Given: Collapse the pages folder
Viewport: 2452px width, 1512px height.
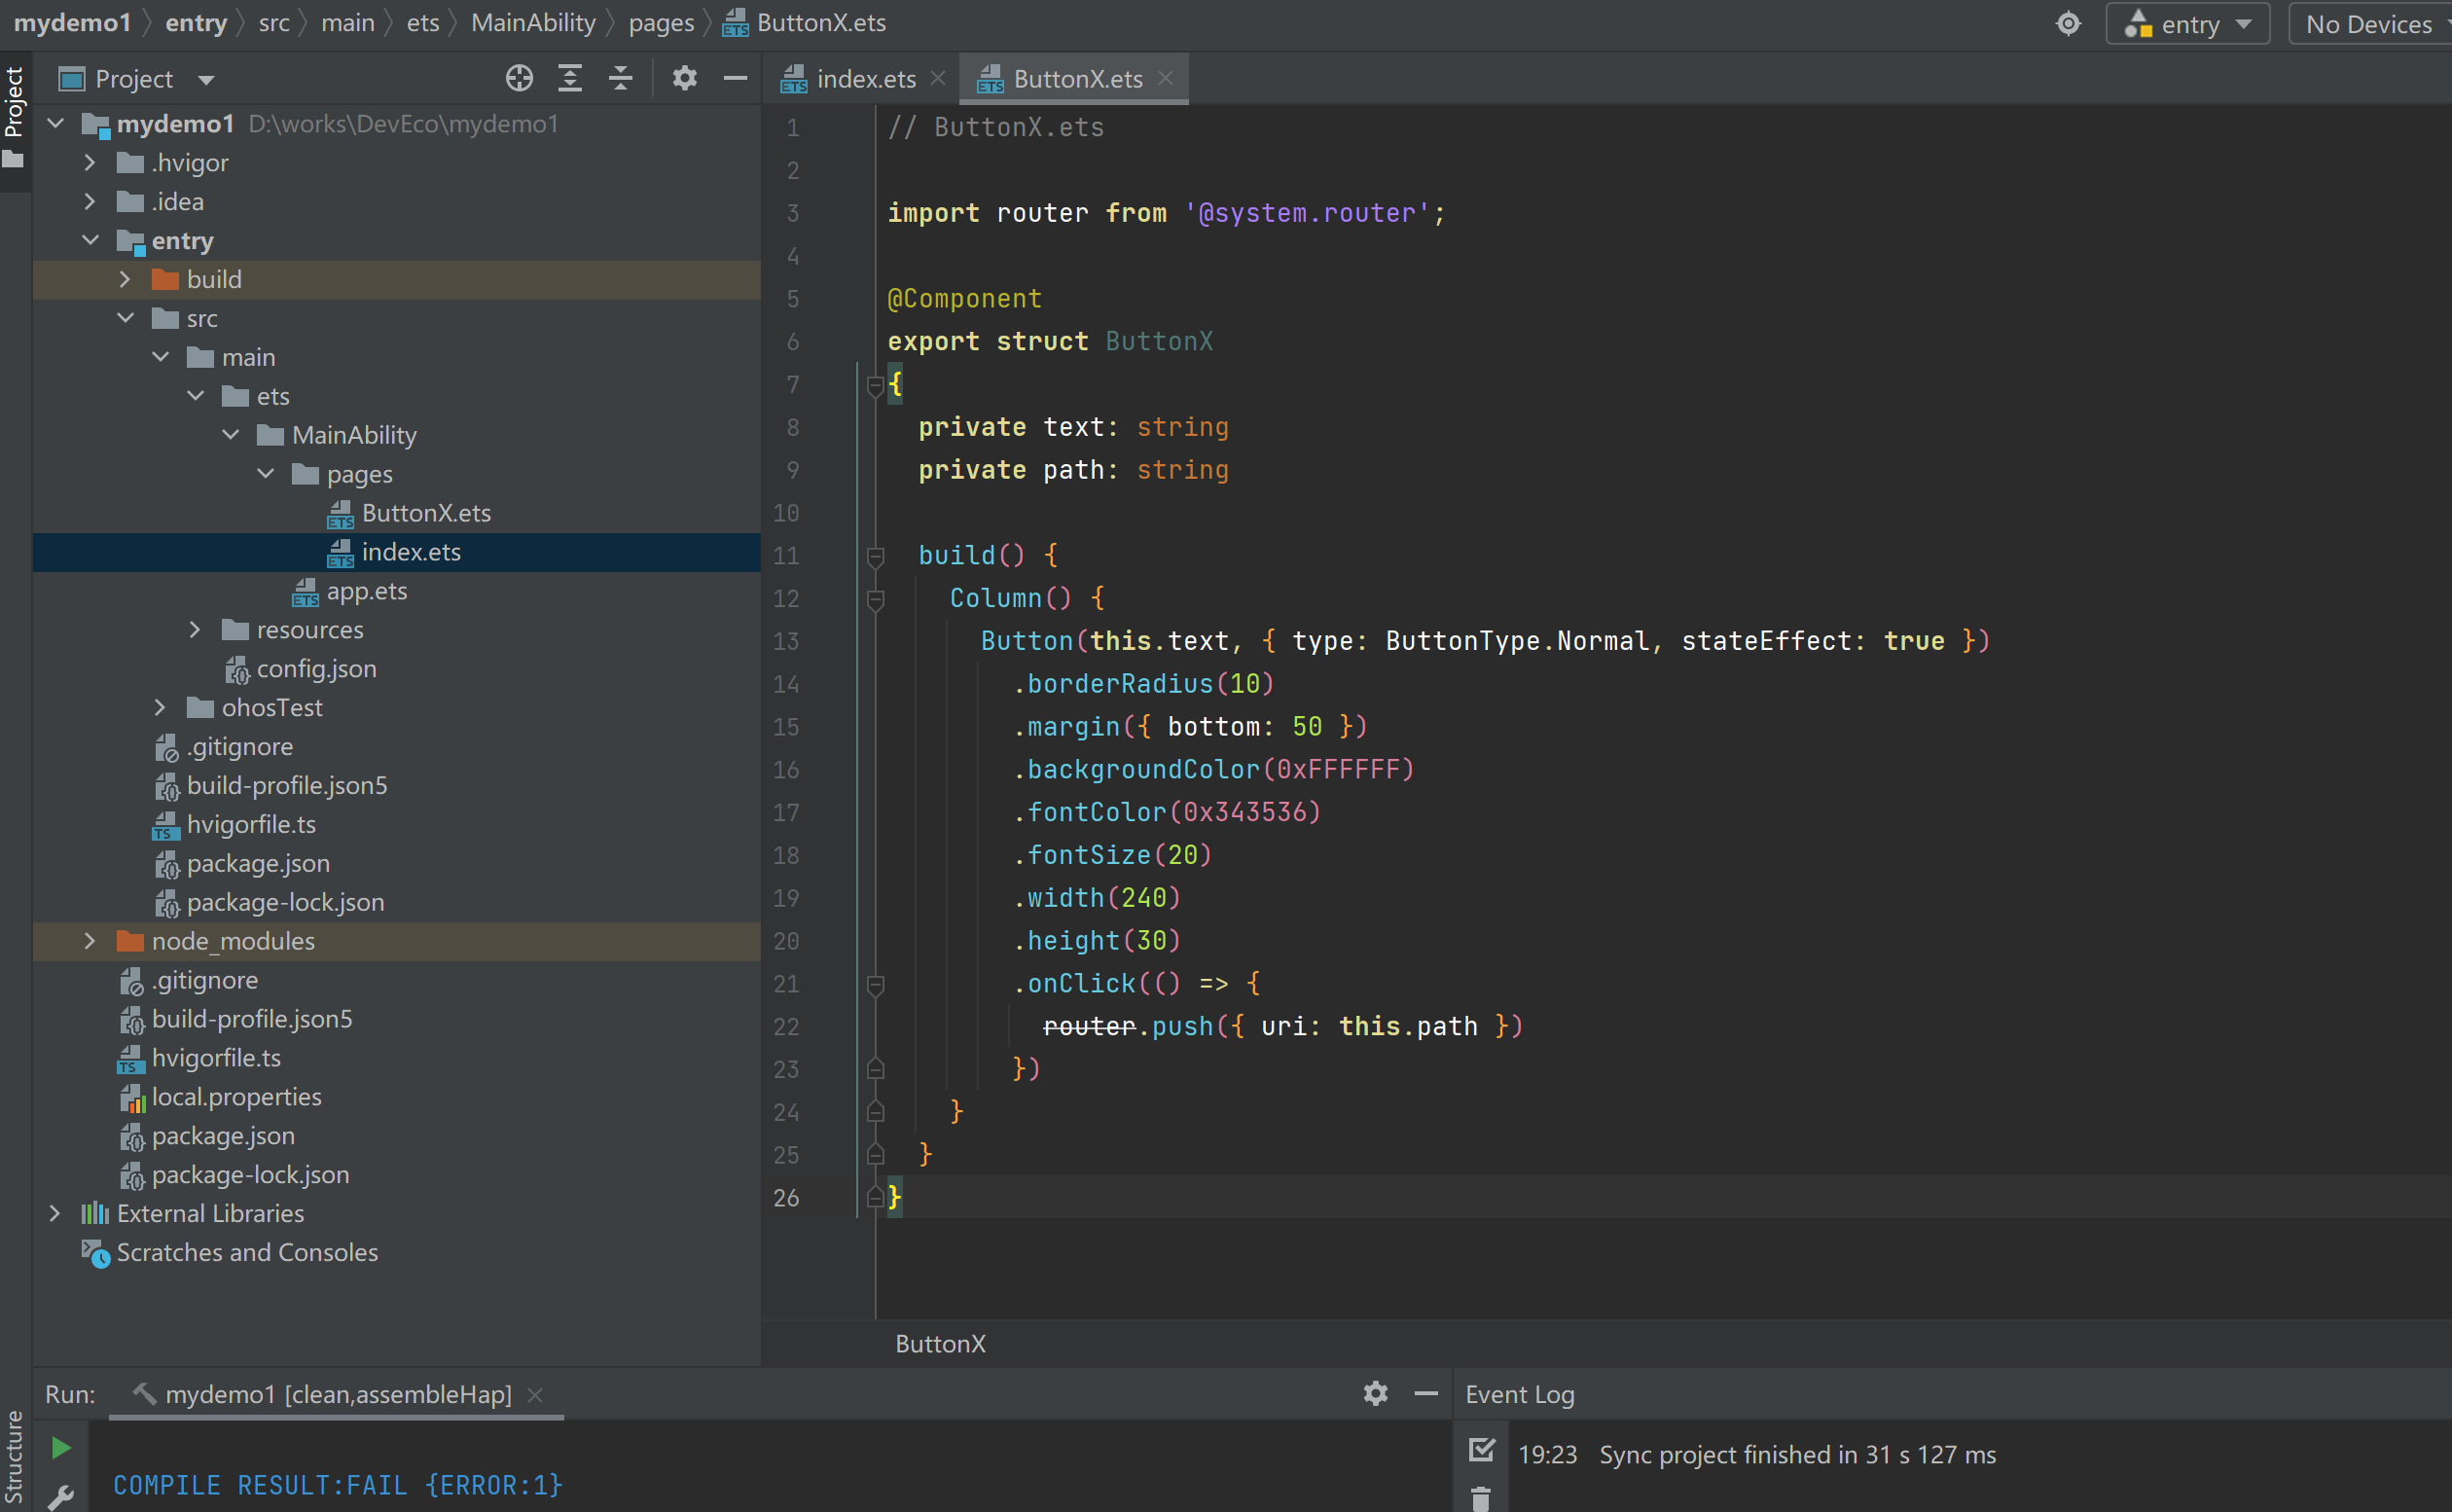Looking at the screenshot, I should [x=265, y=474].
